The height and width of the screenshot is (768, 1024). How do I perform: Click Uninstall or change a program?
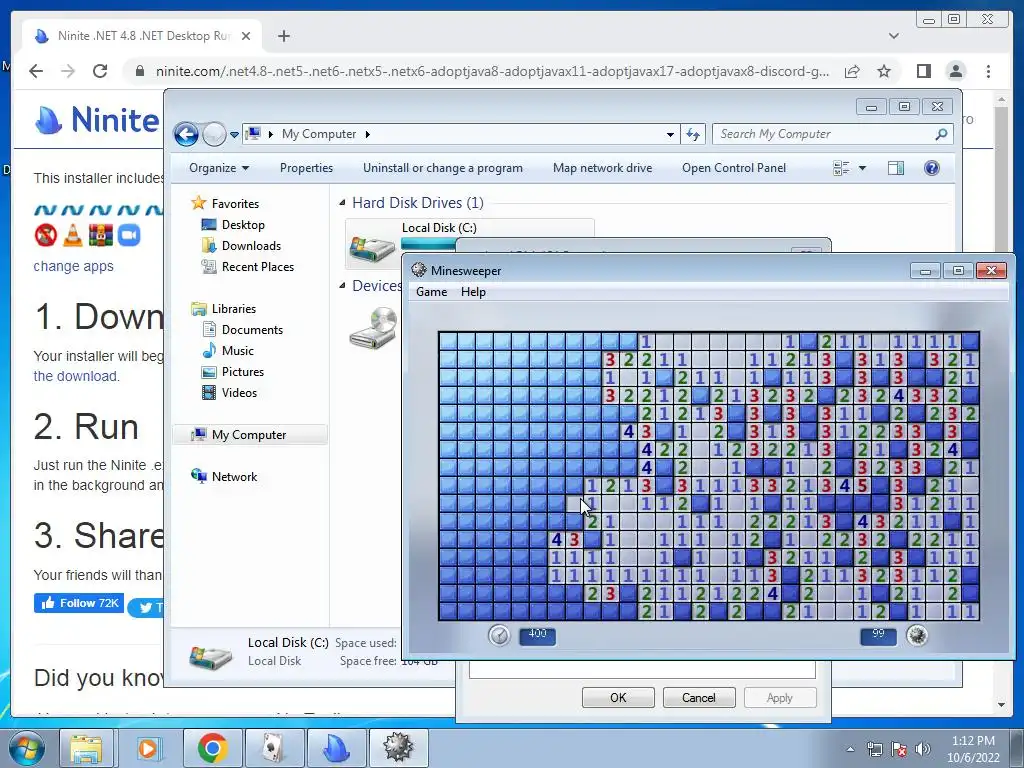click(443, 168)
